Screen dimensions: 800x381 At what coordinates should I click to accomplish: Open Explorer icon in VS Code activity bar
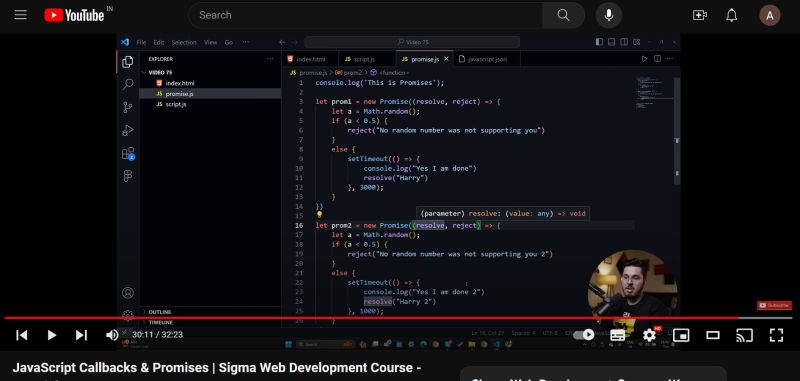[x=128, y=62]
